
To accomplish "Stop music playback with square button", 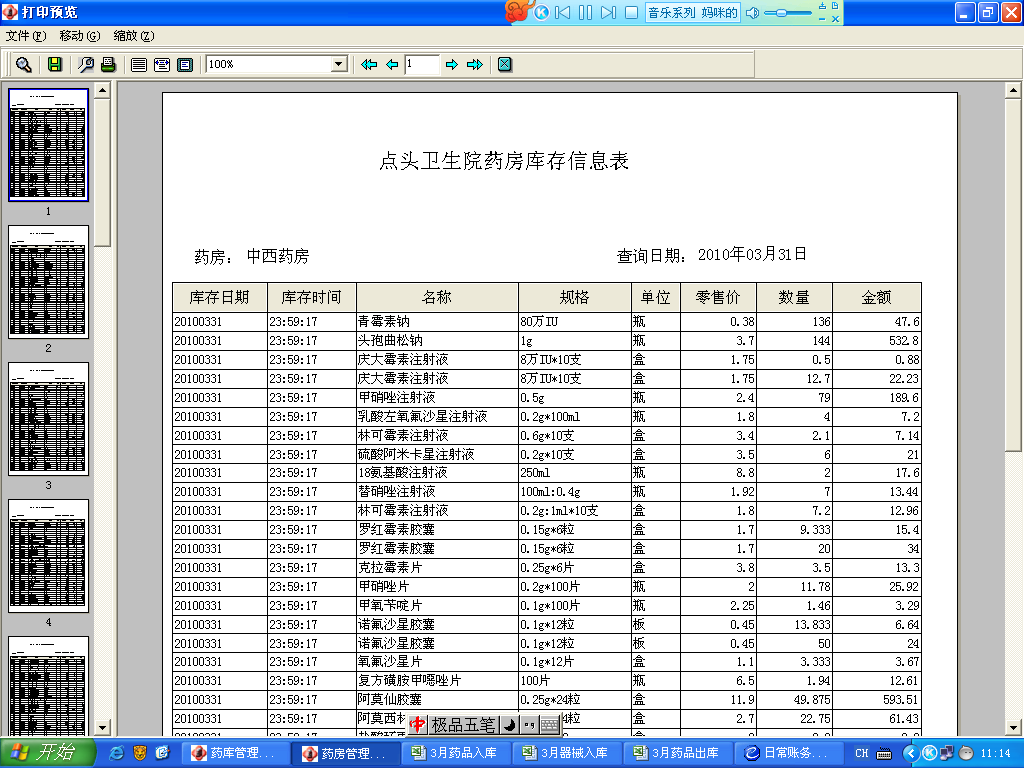I will (x=631, y=12).
